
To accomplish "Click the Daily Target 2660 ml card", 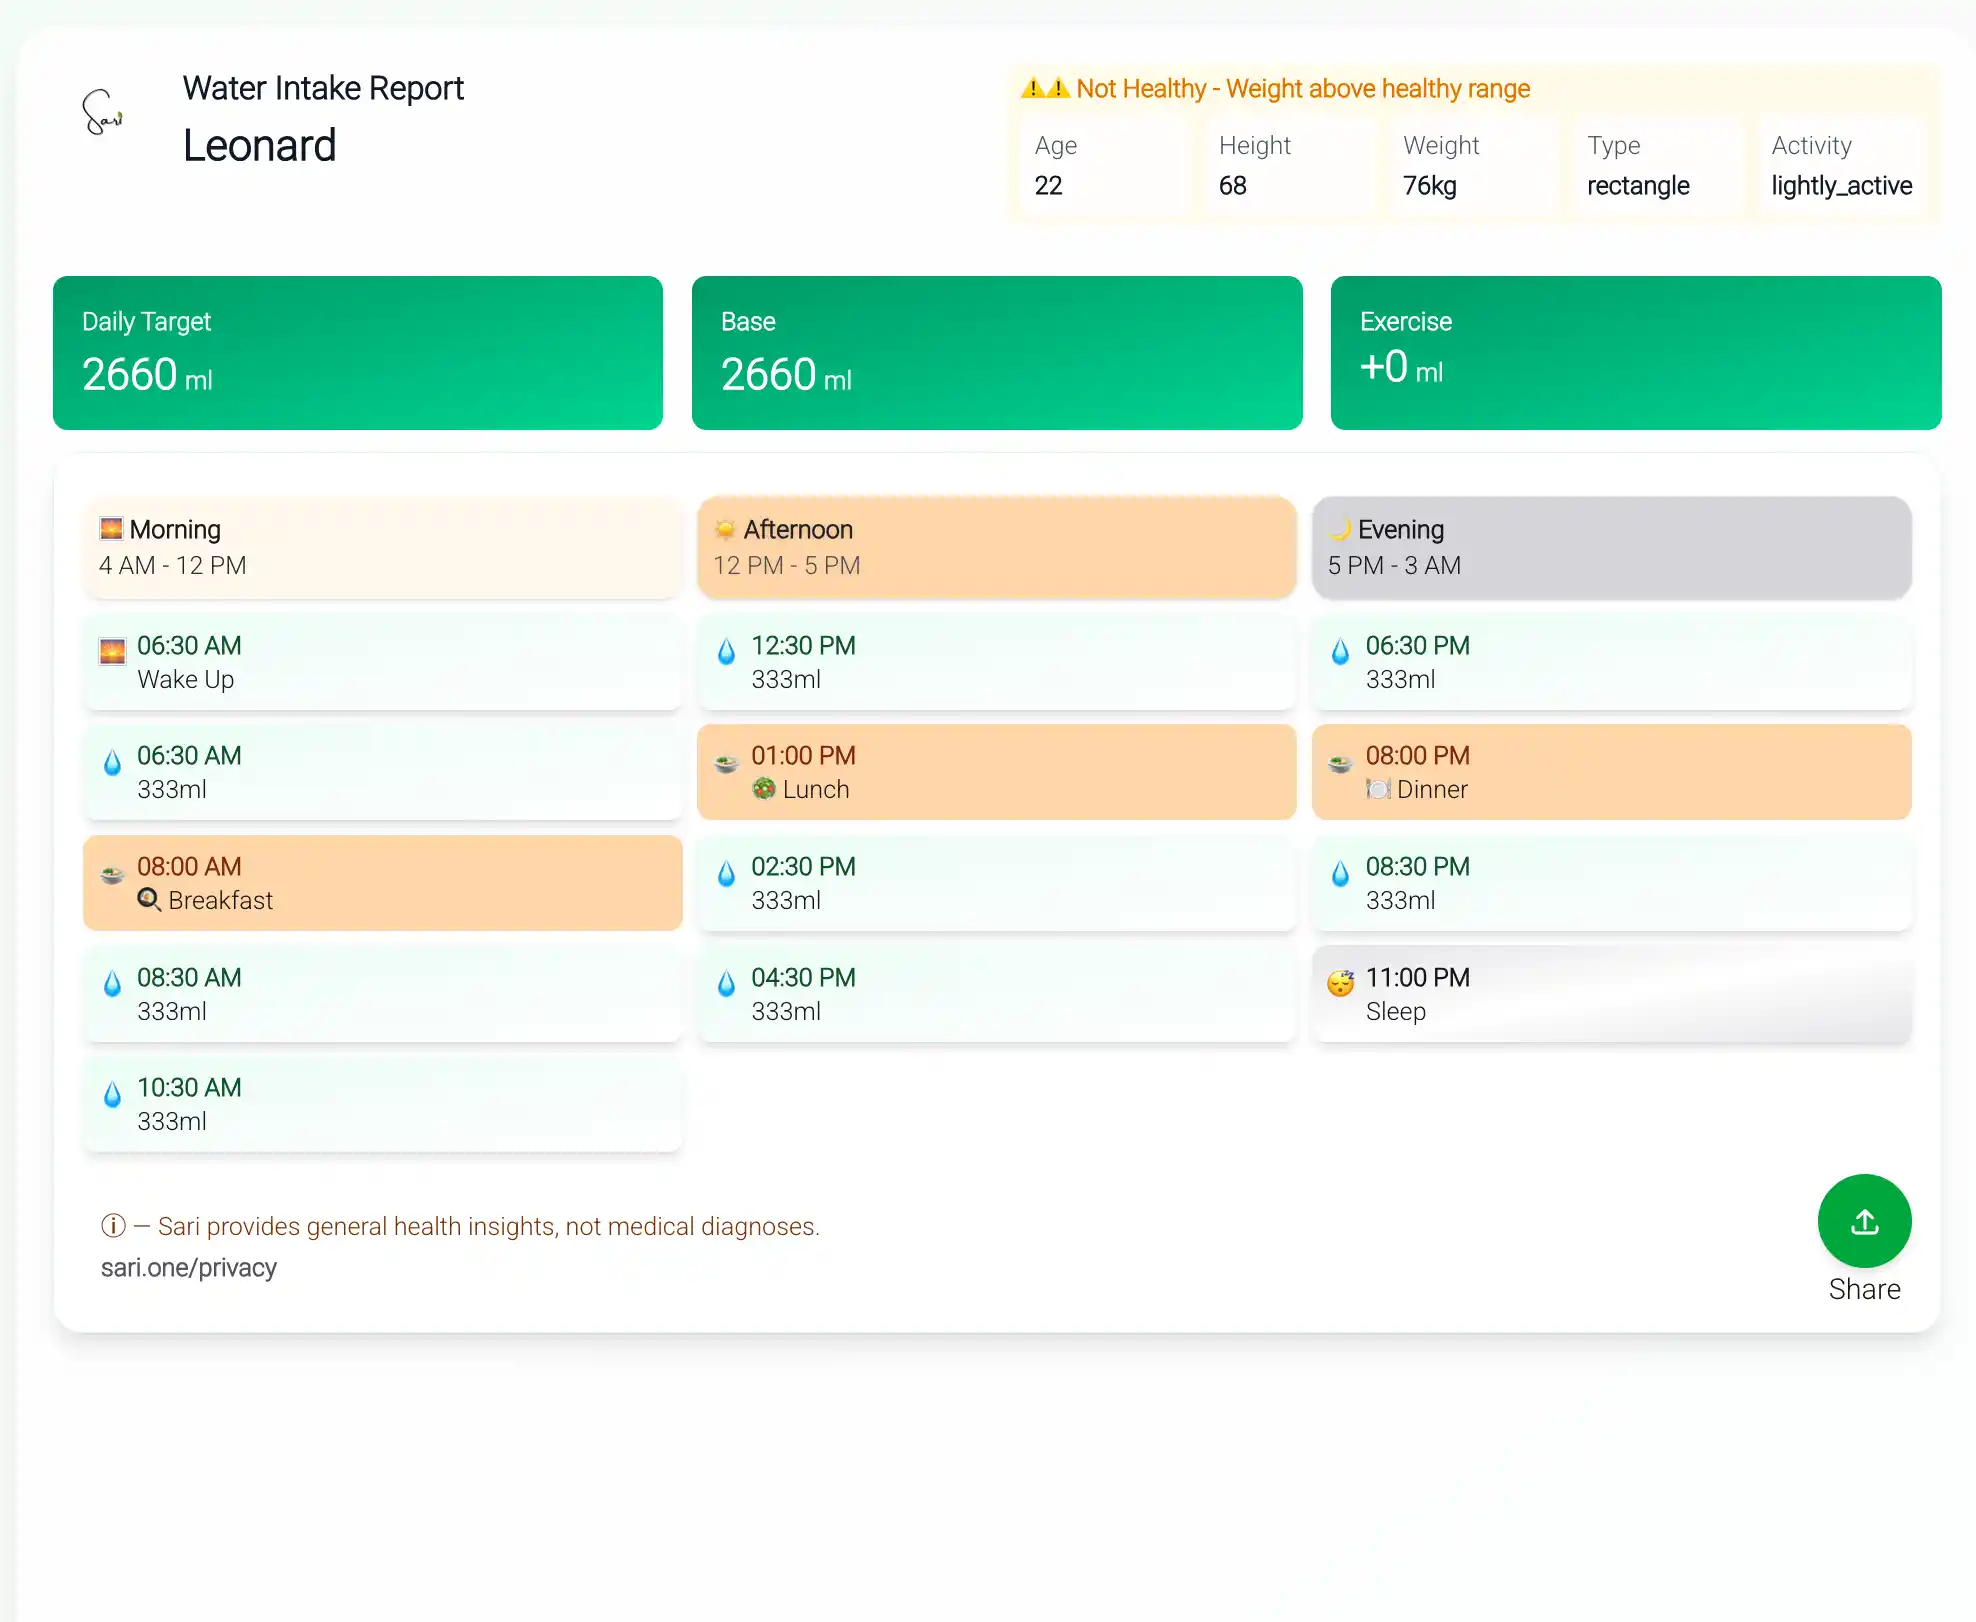I will (x=357, y=353).
